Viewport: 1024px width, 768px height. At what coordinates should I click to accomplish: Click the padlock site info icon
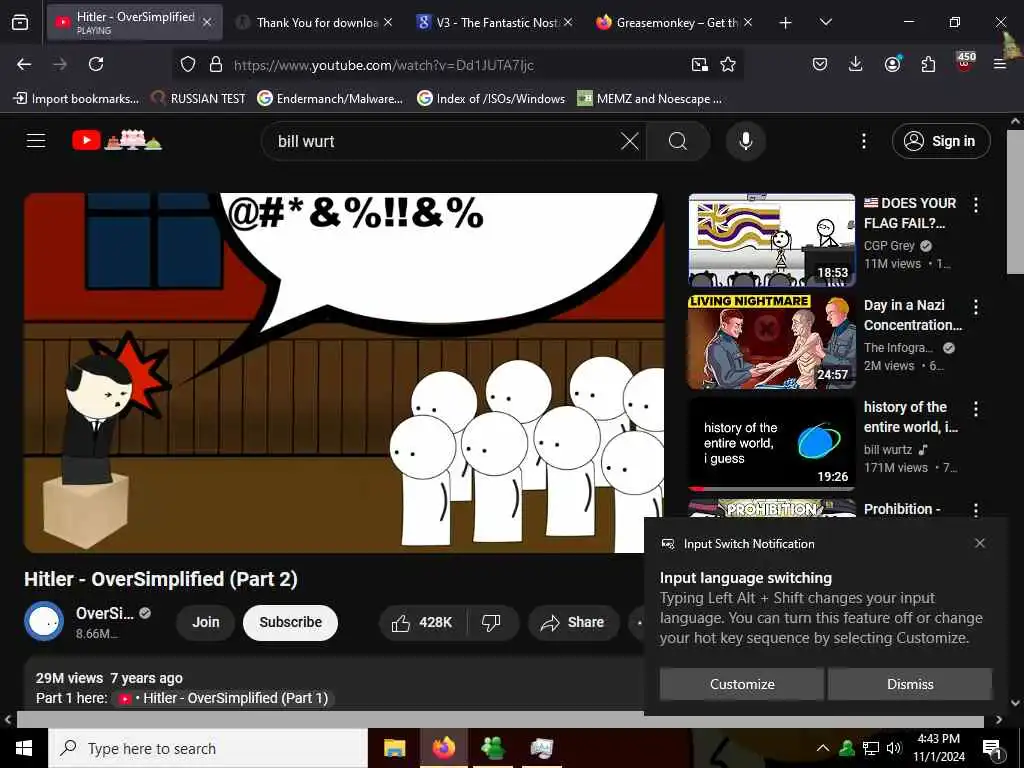[x=216, y=64]
